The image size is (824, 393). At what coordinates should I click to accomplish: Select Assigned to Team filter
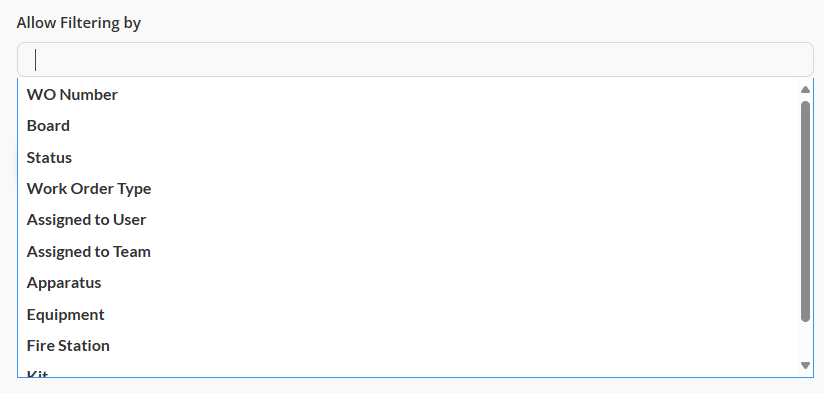[x=408, y=251]
